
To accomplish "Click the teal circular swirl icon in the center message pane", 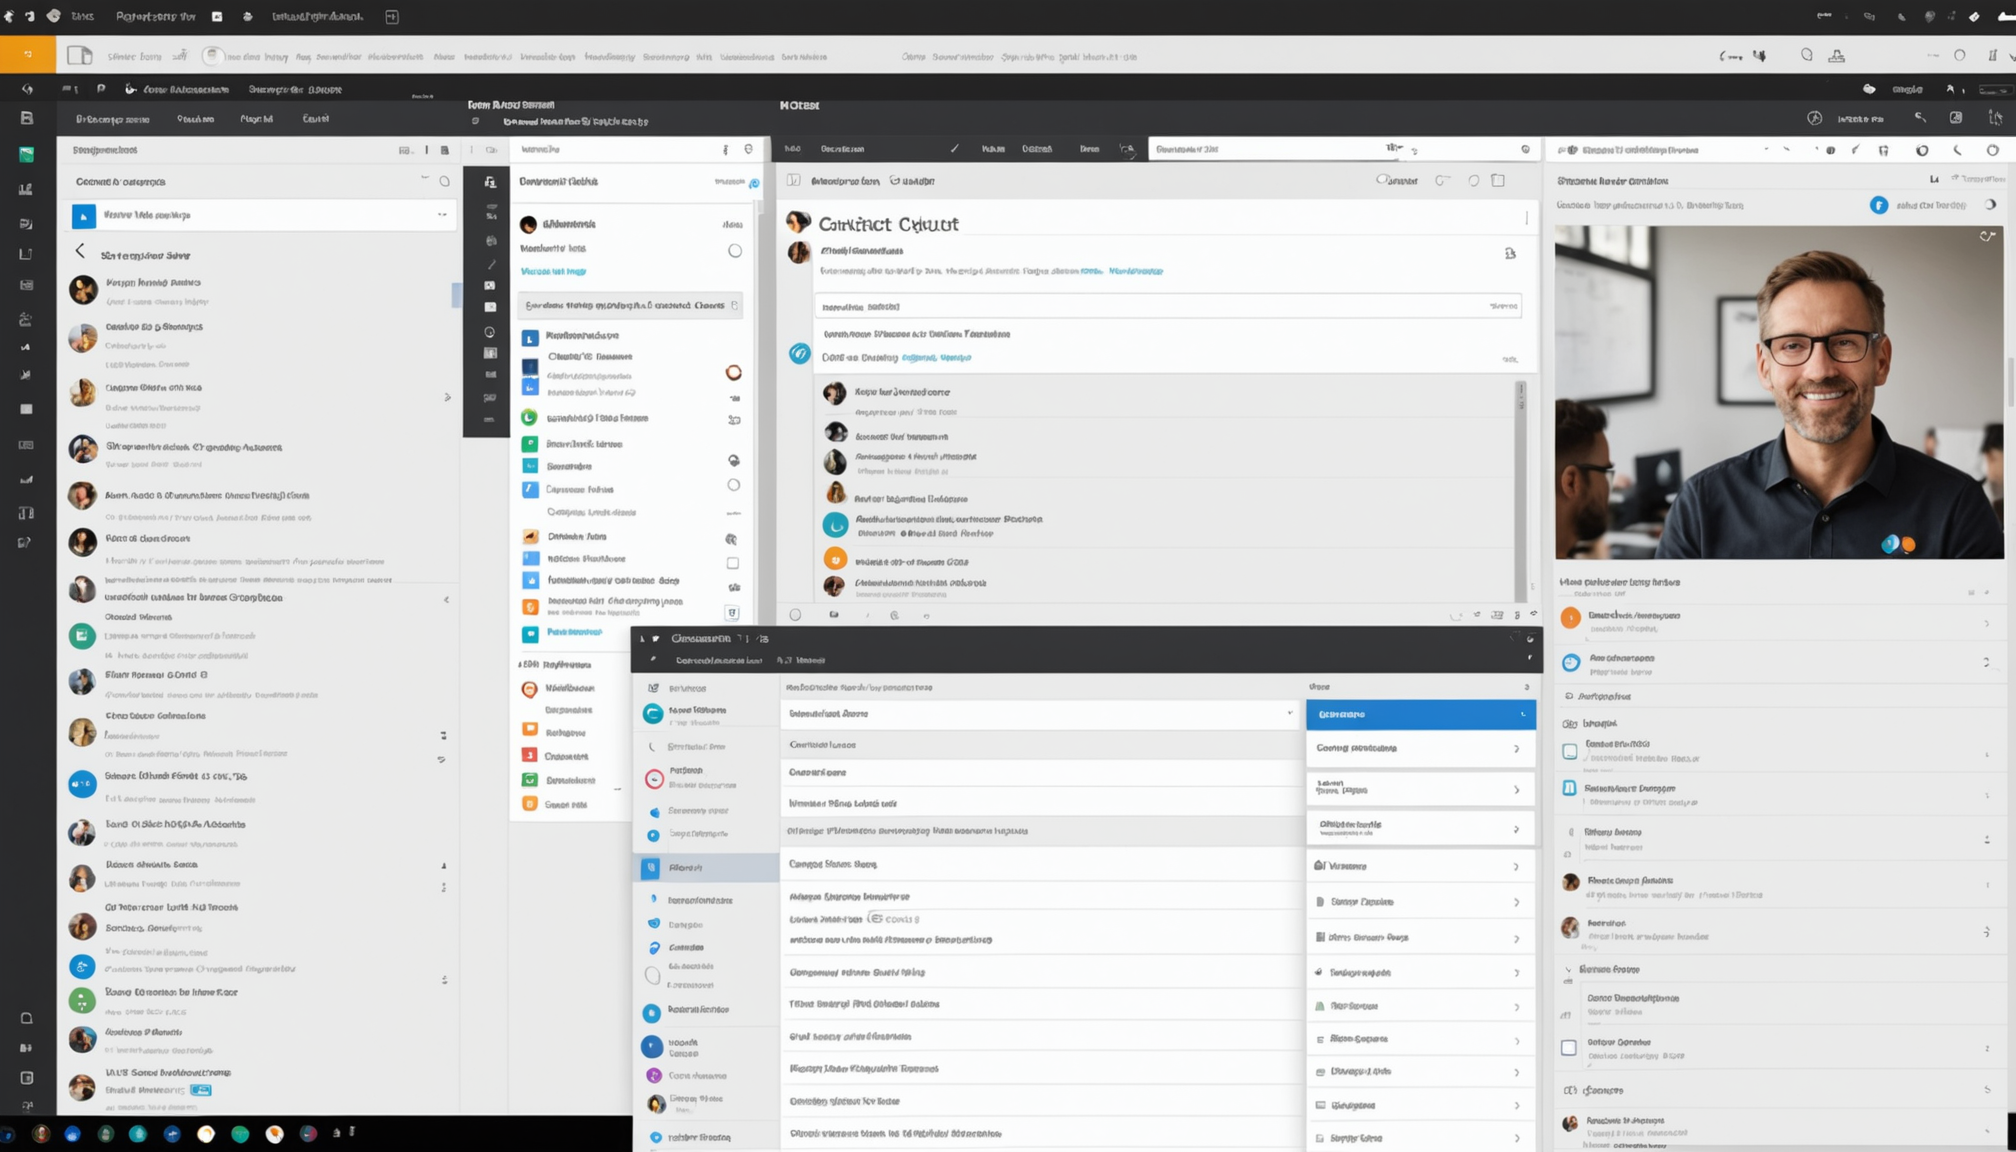I will coord(800,353).
